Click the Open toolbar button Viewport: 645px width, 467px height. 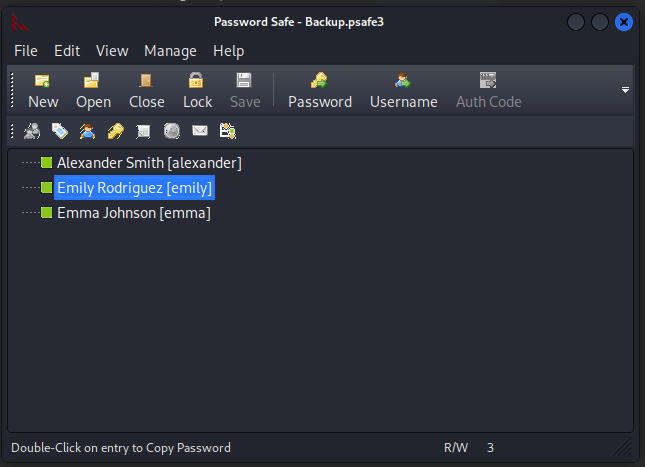click(x=93, y=91)
